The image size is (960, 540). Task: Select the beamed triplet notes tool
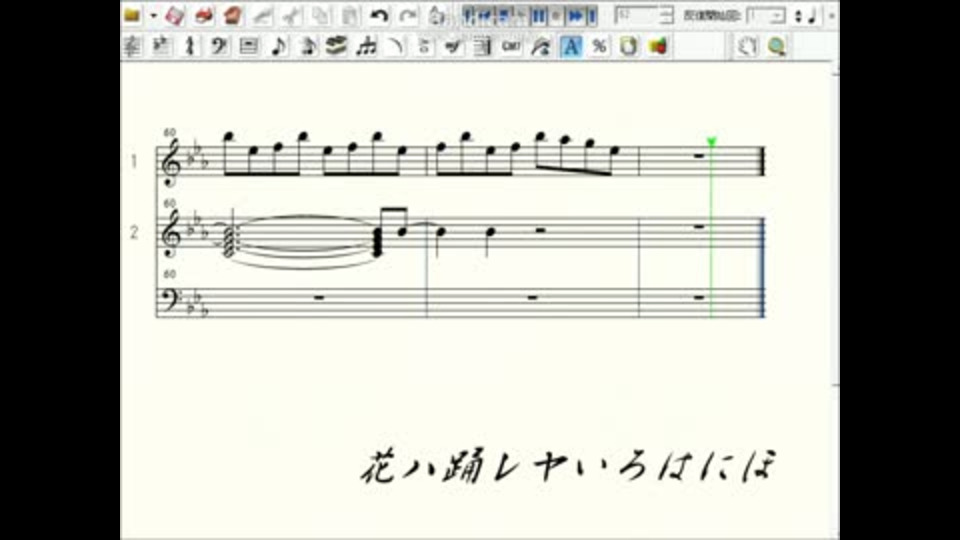click(366, 46)
